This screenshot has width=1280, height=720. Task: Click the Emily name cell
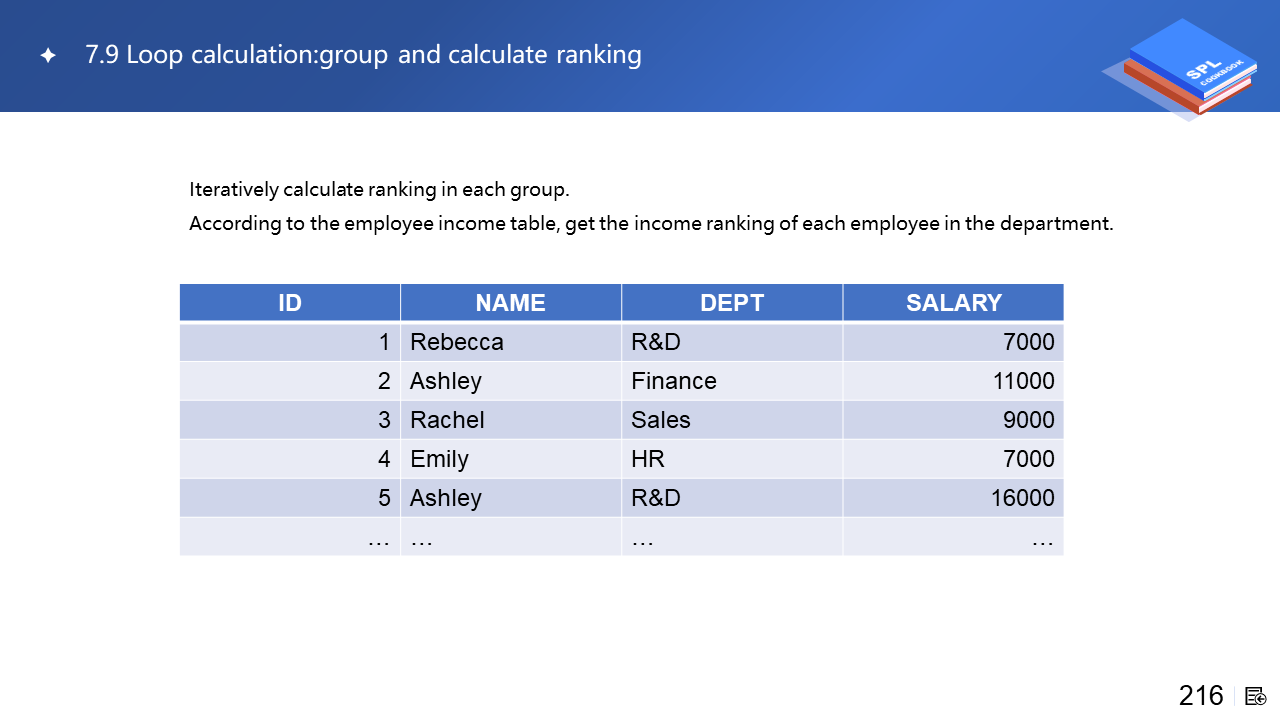click(x=439, y=459)
